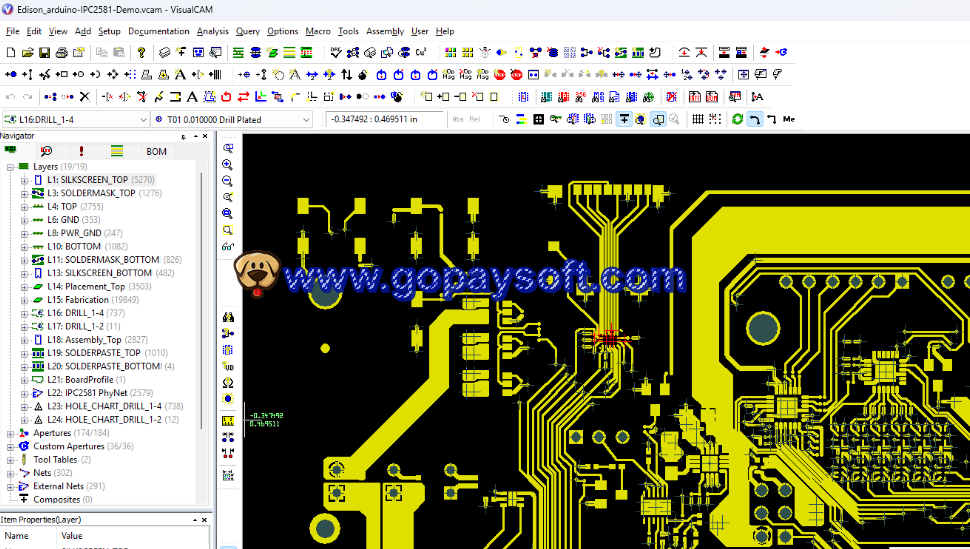Image resolution: width=970 pixels, height=549 pixels.
Task: Click the yellow question mark Help icon
Action: 141,52
